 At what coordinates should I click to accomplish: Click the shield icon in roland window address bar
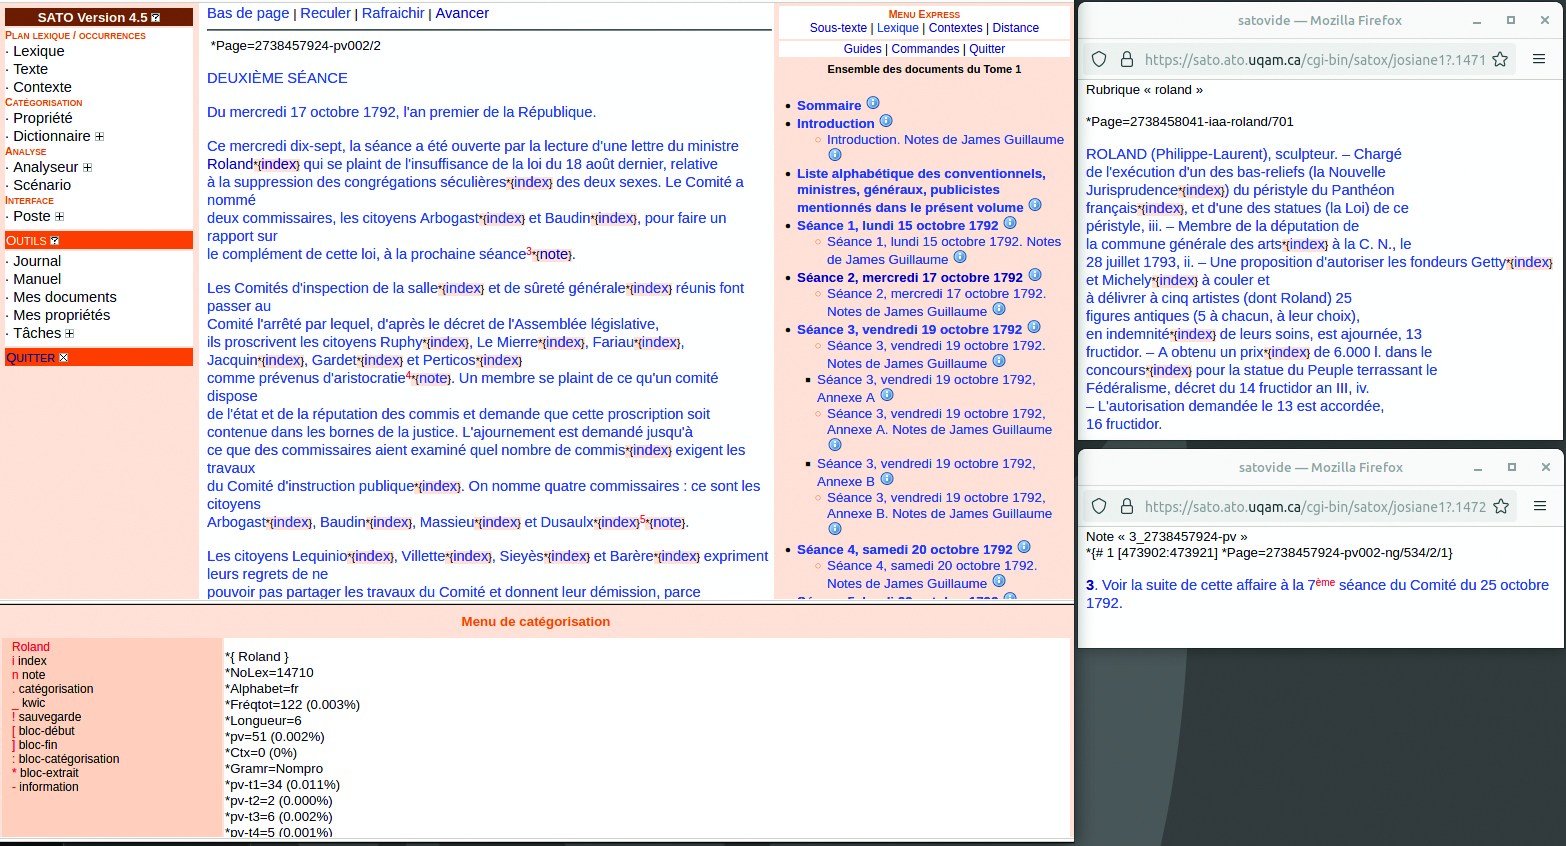pos(1099,59)
